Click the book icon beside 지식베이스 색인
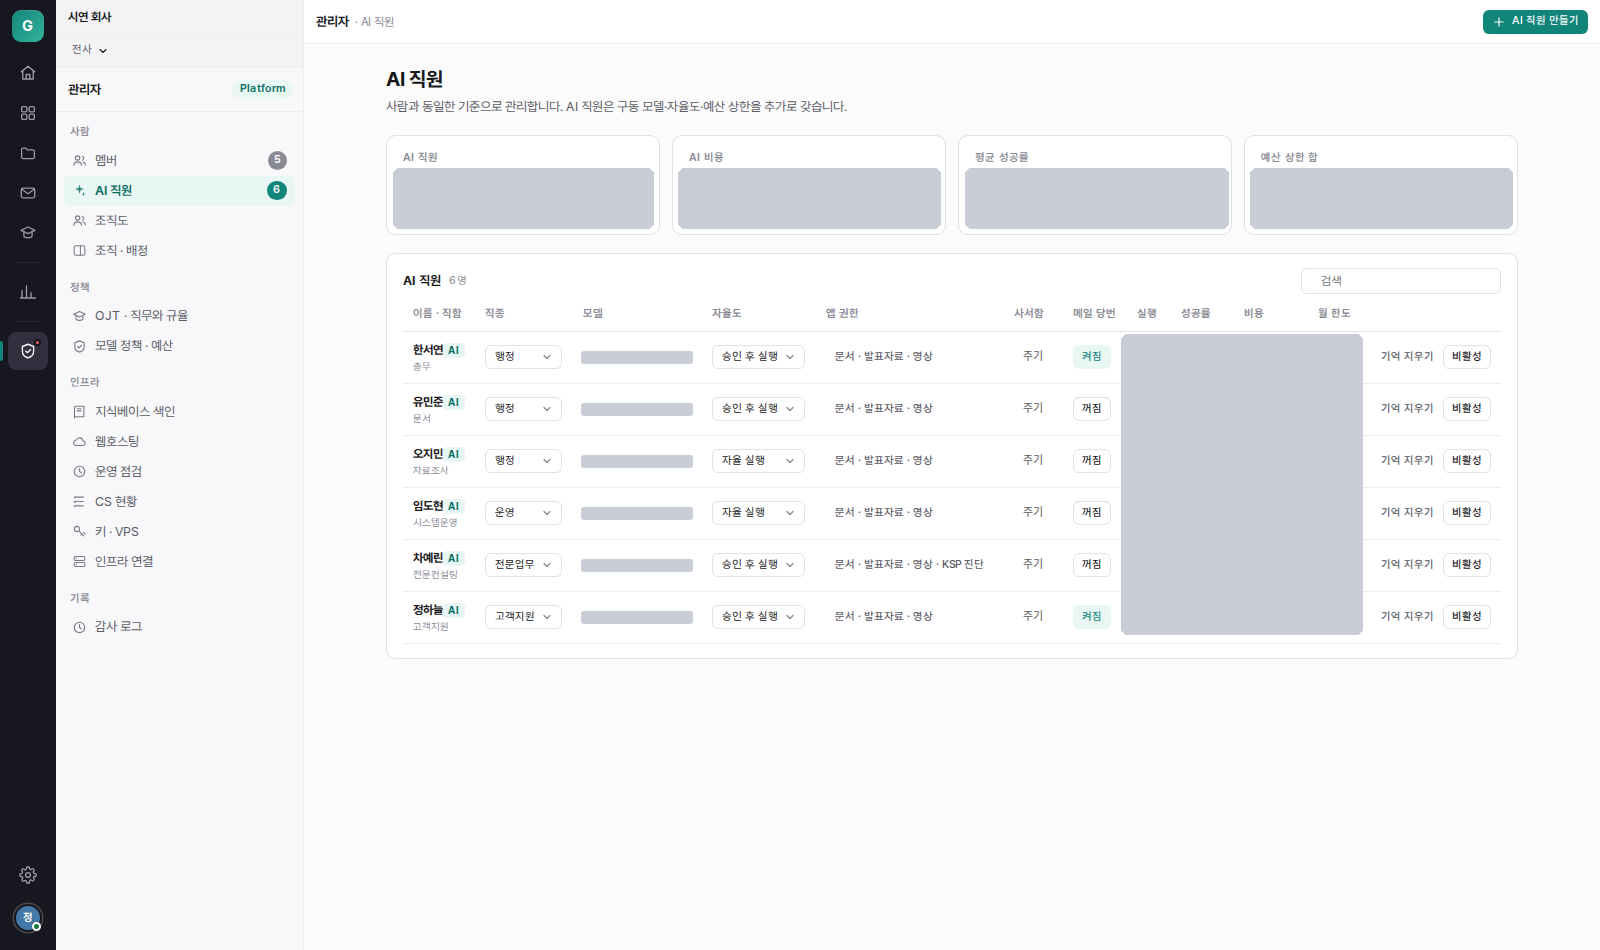 (x=79, y=411)
